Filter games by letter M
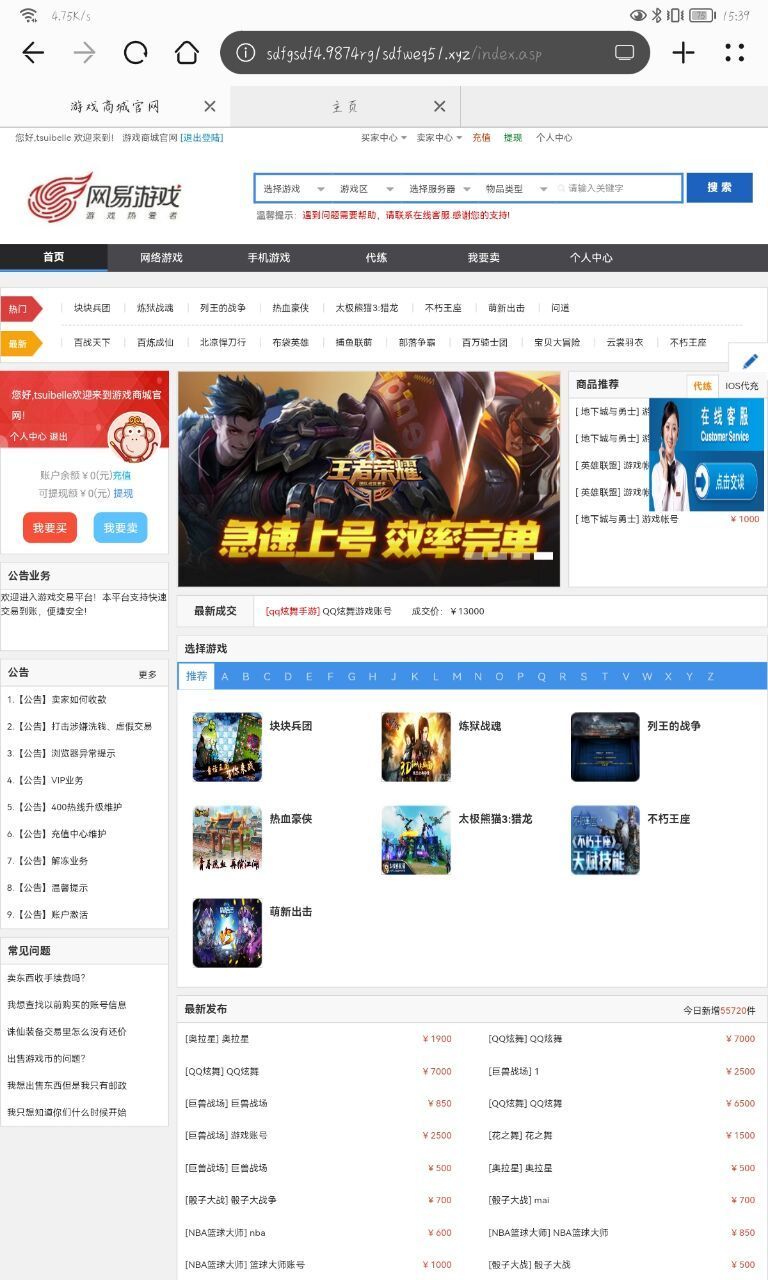The image size is (768, 1280). tap(457, 677)
